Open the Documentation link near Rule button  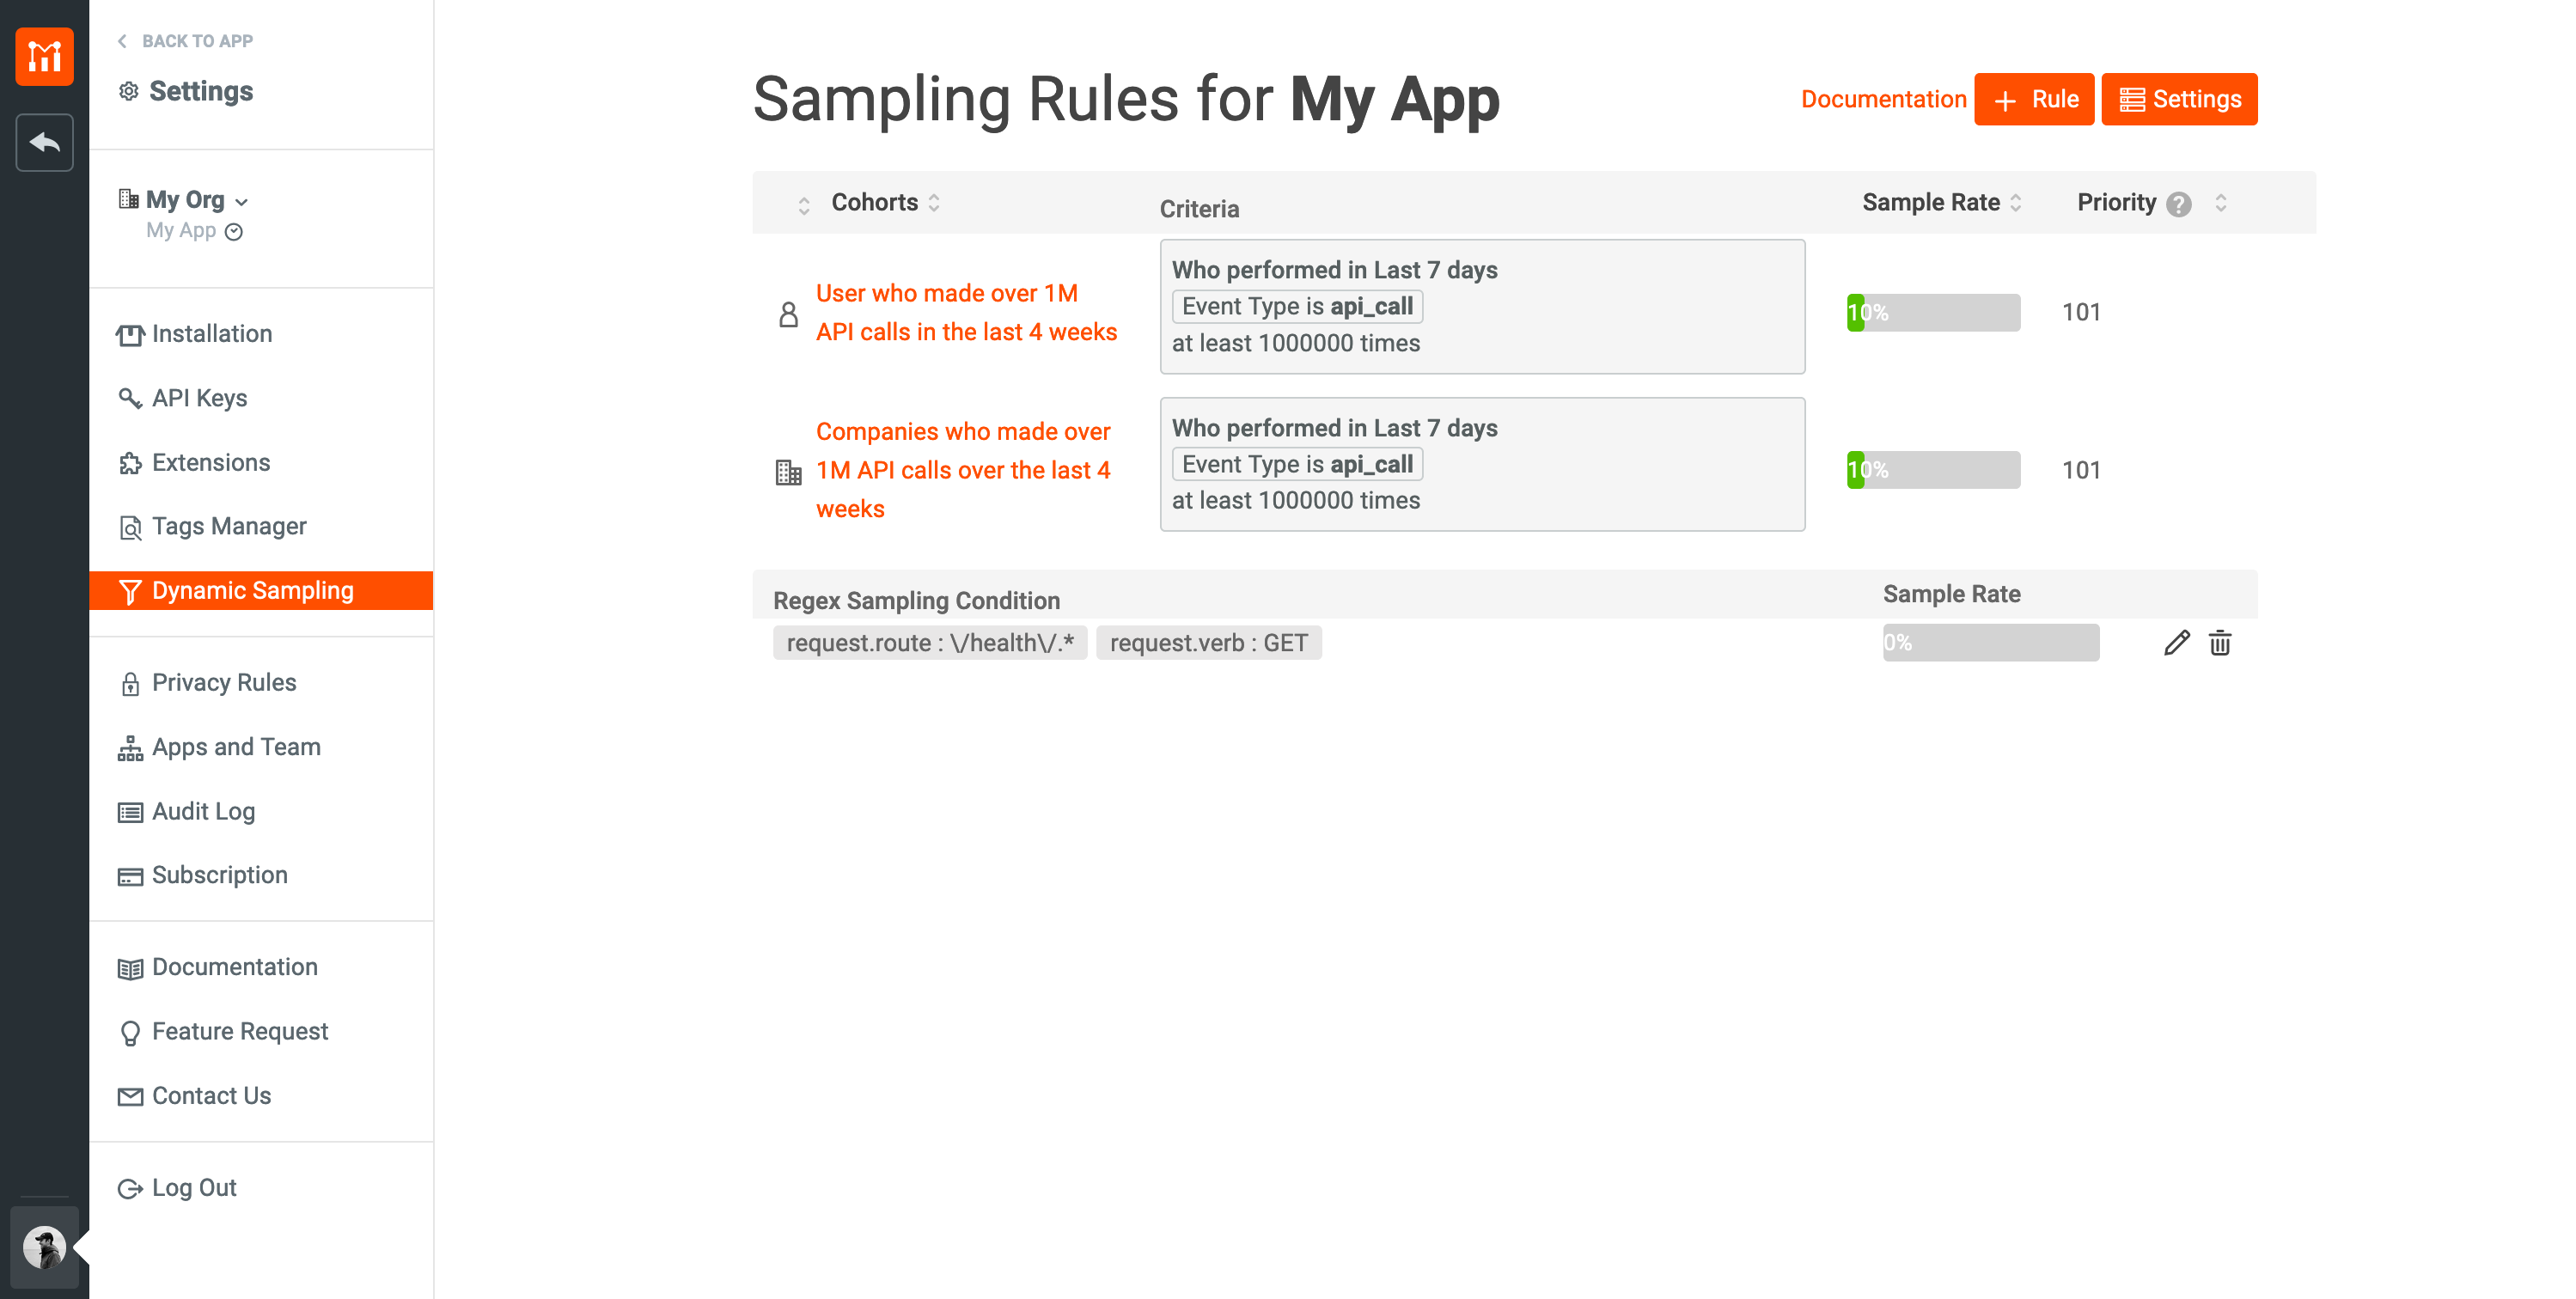click(1884, 99)
